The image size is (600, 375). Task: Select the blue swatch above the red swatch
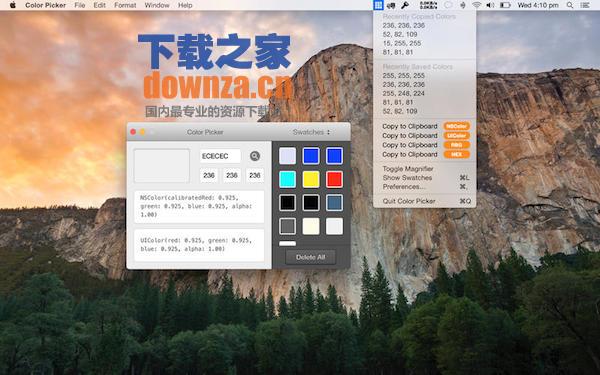coord(334,156)
